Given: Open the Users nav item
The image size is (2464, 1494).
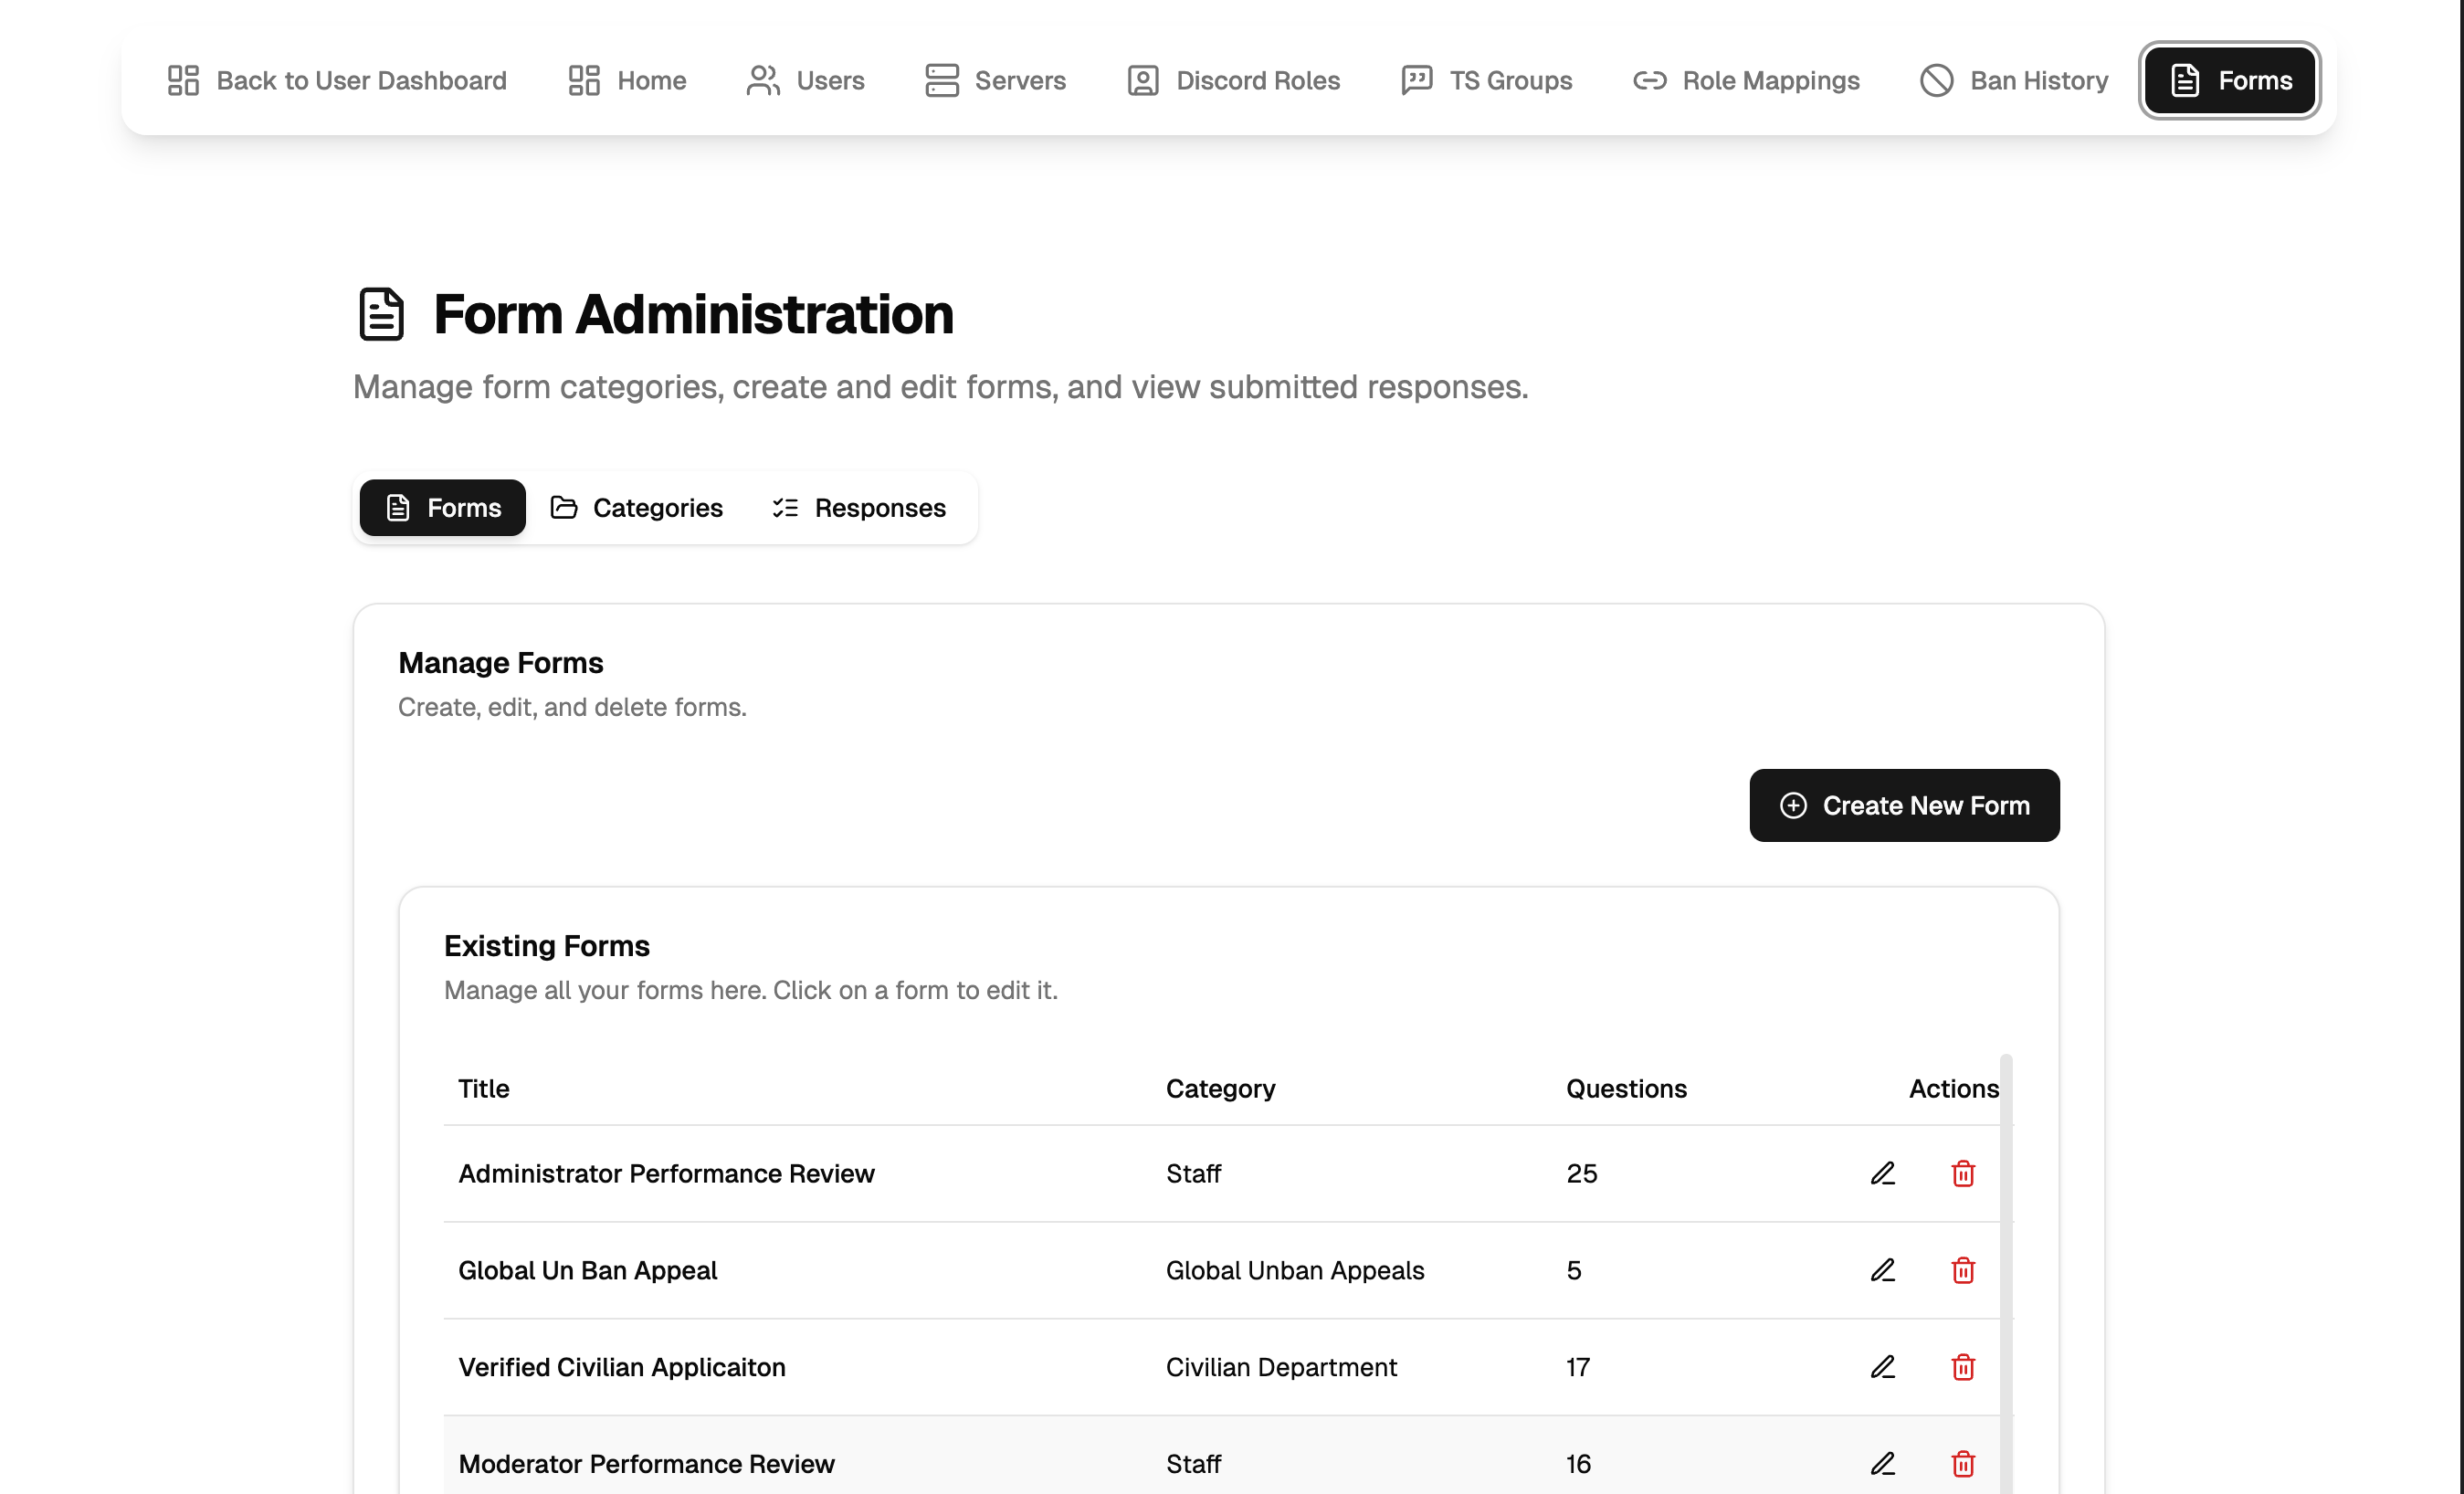Looking at the screenshot, I should (805, 80).
